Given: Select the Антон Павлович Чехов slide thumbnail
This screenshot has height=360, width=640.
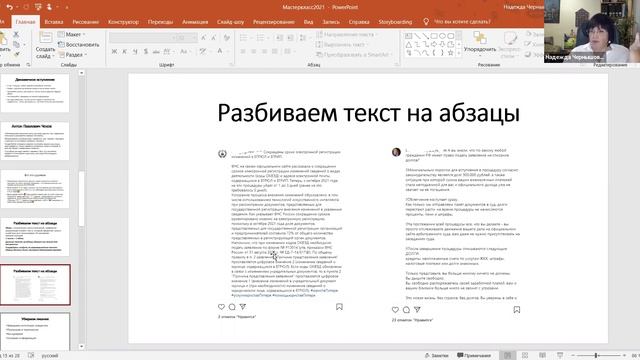Looking at the screenshot, I should point(35,141).
